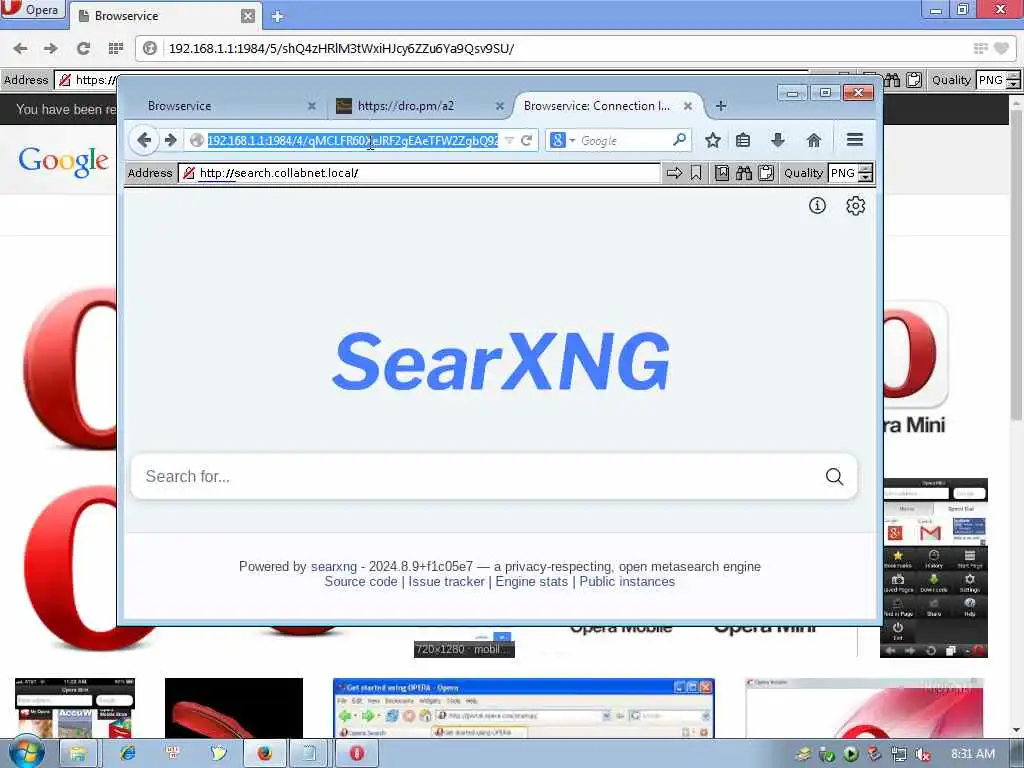Viewport: 1024px width, 768px height.
Task: Open Opera Mini phone screenshot thumbnail
Action: [x=934, y=568]
